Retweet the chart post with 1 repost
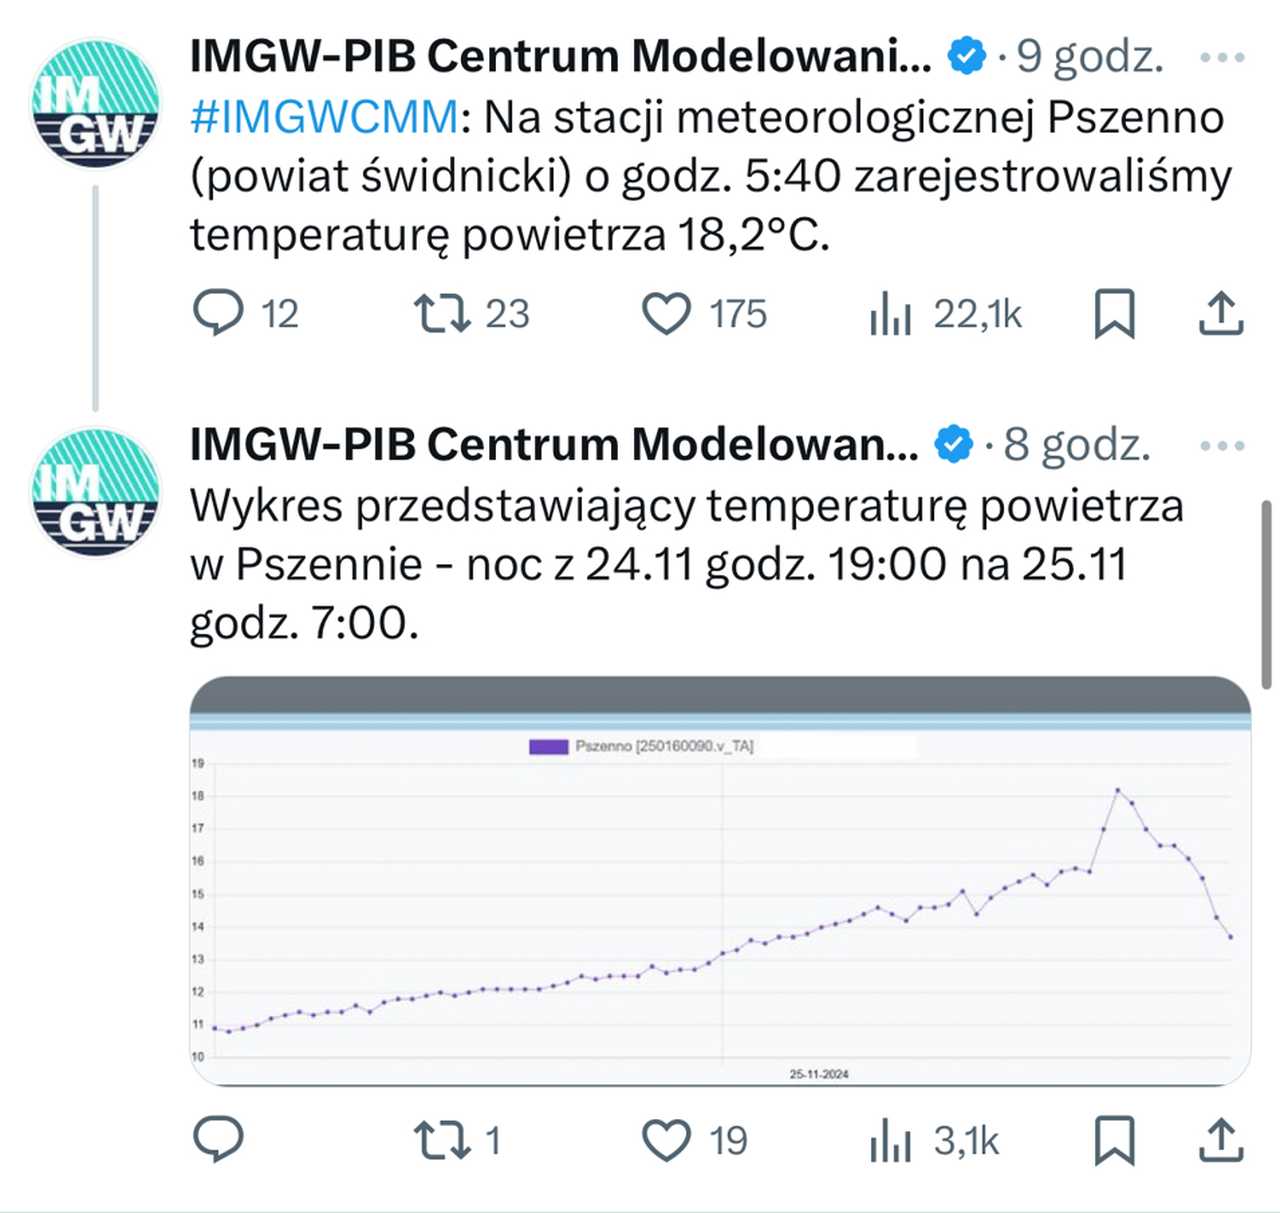Viewport: 1280px width, 1213px height. point(442,1139)
